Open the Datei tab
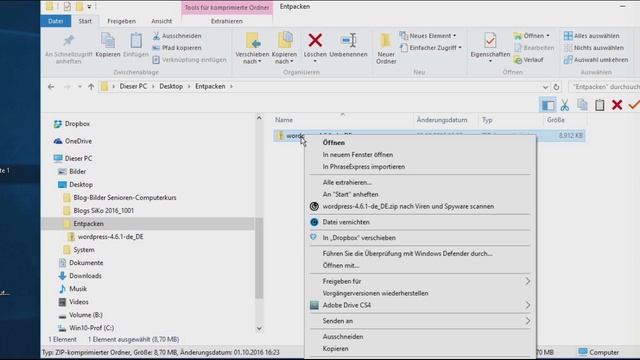The width and height of the screenshot is (640, 360). click(56, 21)
